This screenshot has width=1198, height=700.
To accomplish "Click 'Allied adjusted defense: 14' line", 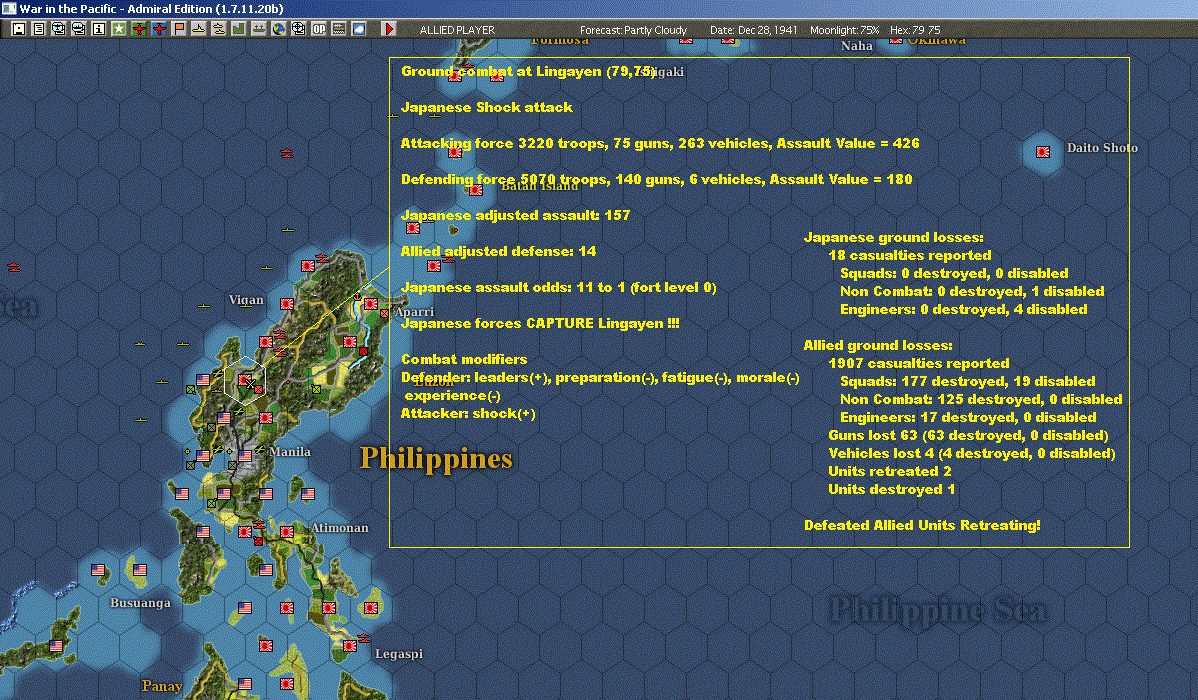I will [498, 251].
